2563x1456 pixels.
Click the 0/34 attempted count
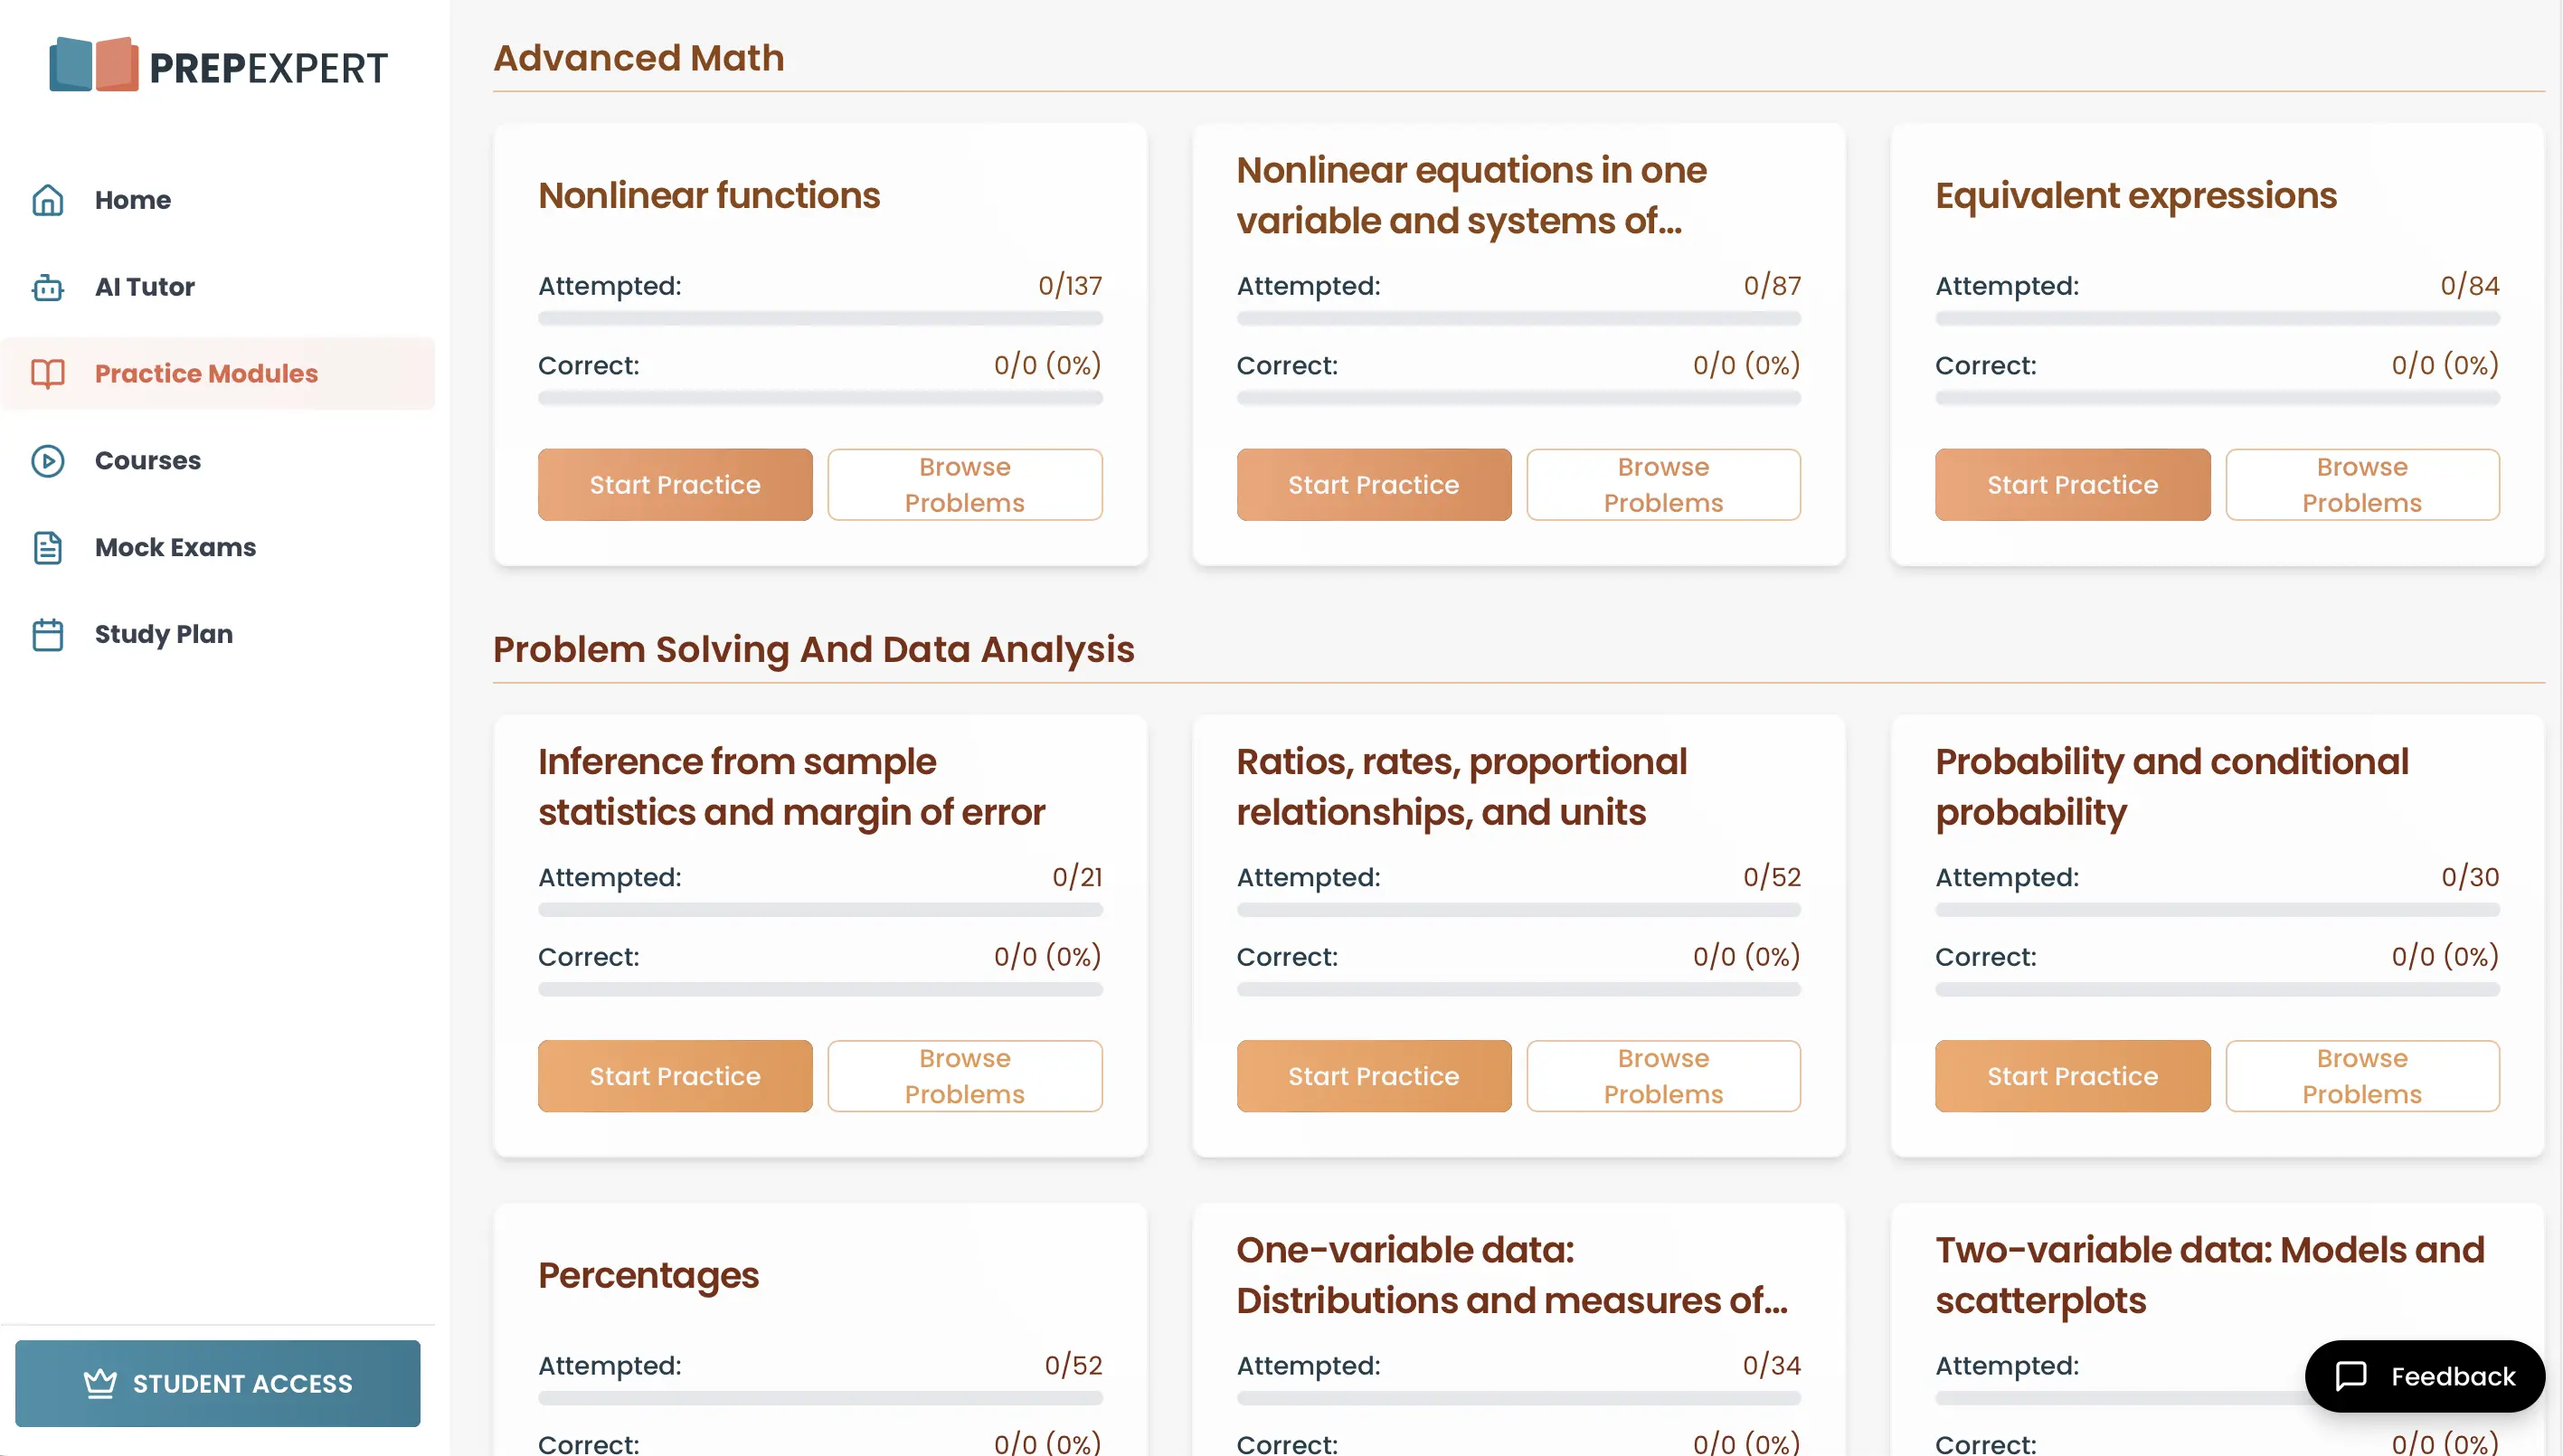tap(1772, 1366)
